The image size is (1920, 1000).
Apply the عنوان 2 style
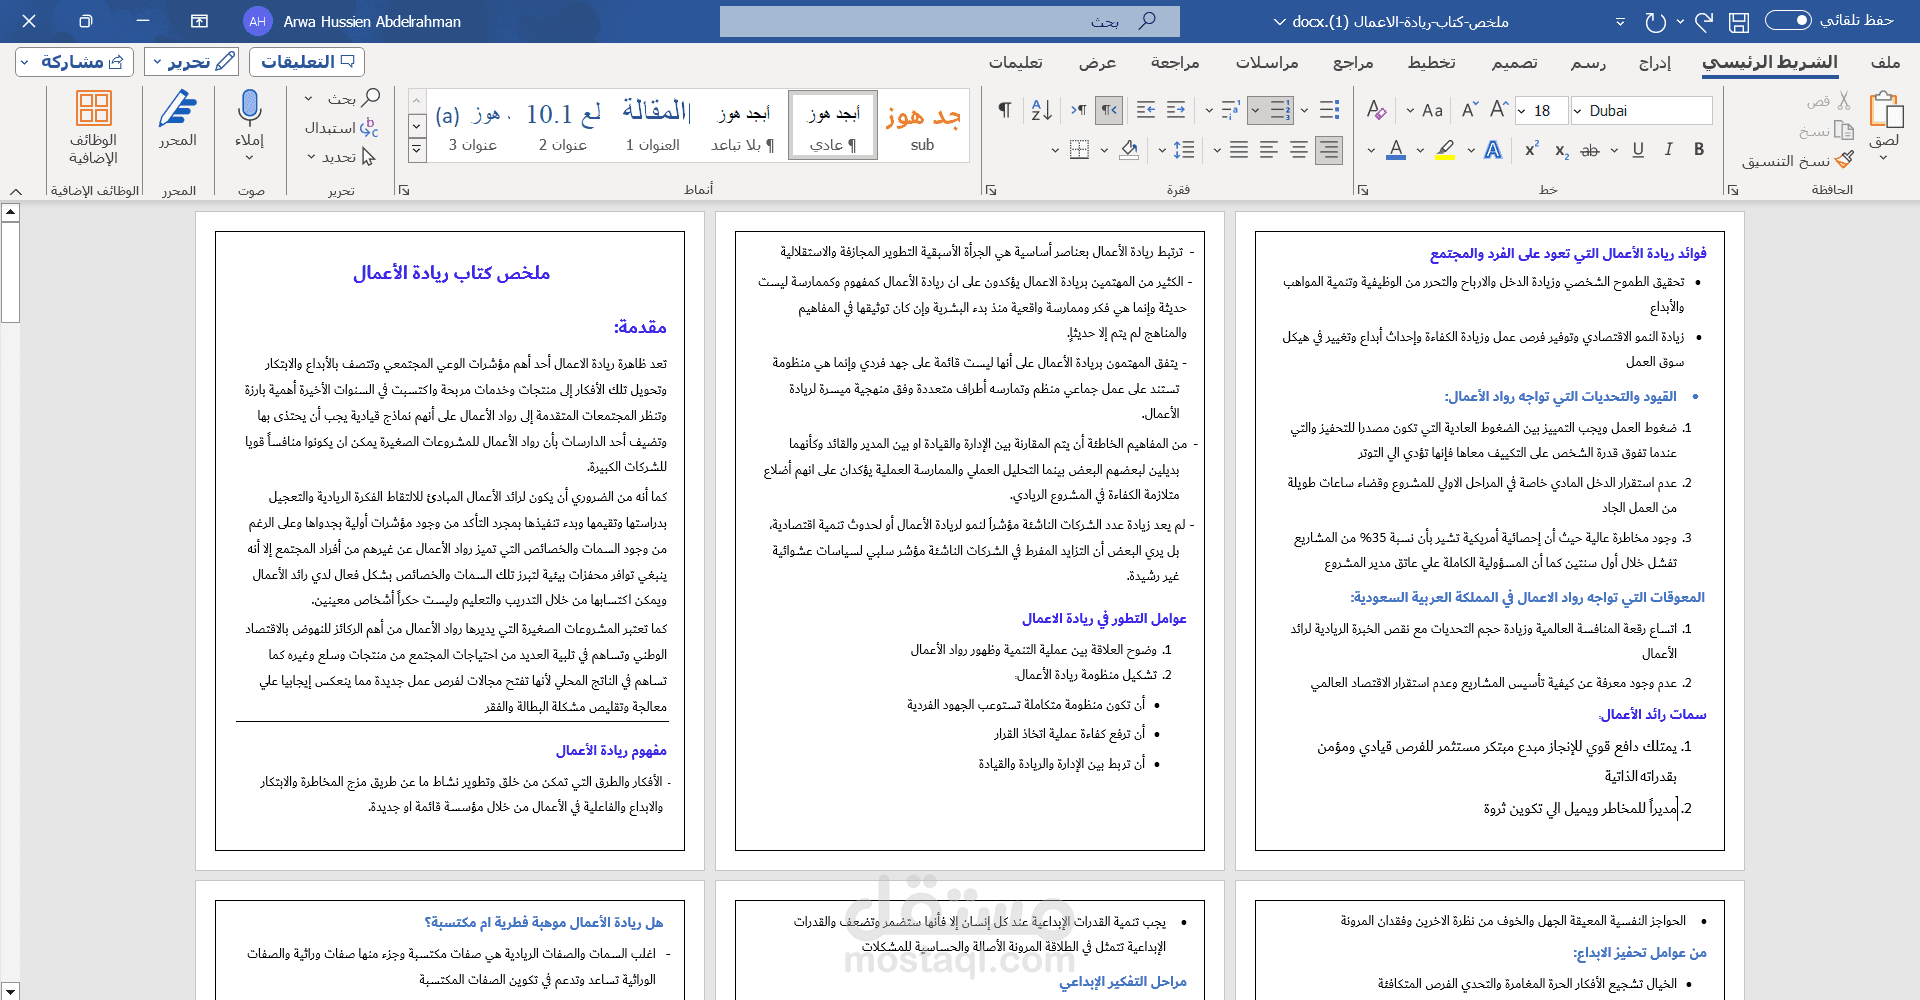pos(563,126)
